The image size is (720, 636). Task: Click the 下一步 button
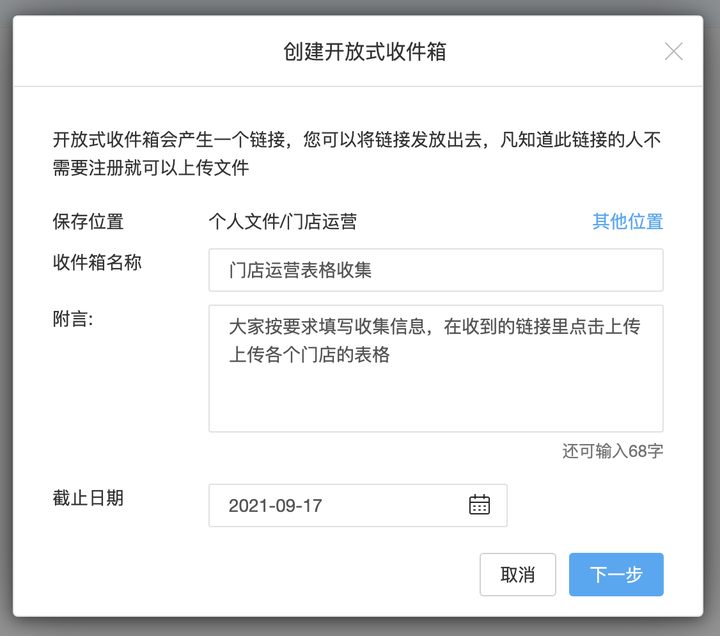click(616, 574)
